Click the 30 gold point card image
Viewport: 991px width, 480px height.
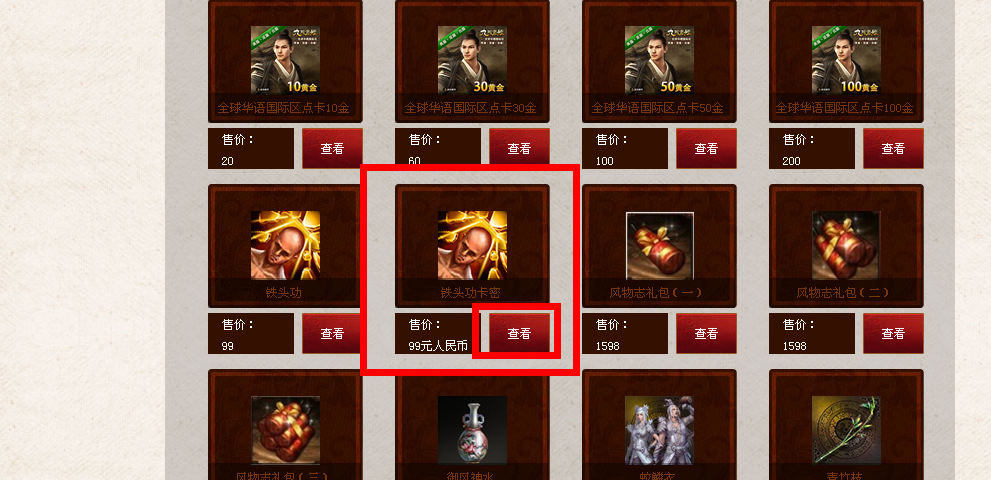pos(472,60)
